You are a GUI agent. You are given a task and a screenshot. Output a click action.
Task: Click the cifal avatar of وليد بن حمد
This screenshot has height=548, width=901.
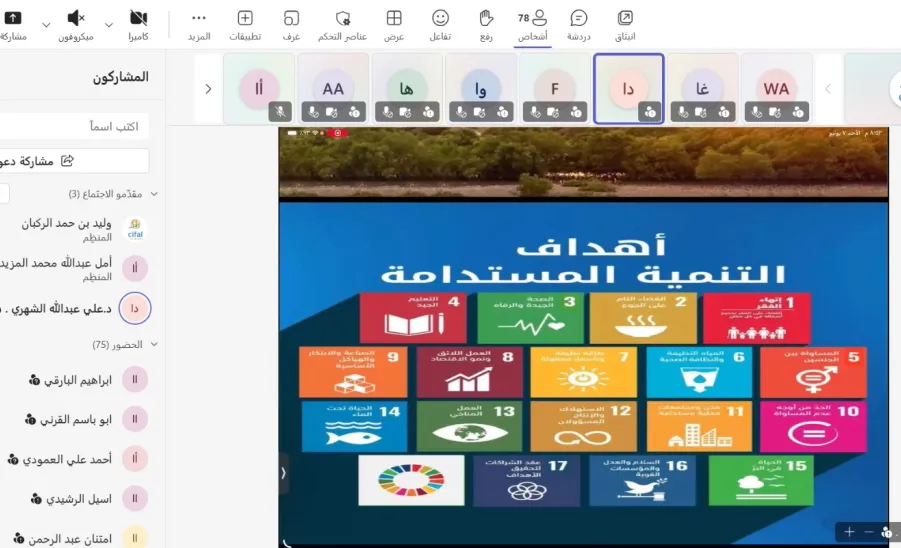tap(135, 229)
